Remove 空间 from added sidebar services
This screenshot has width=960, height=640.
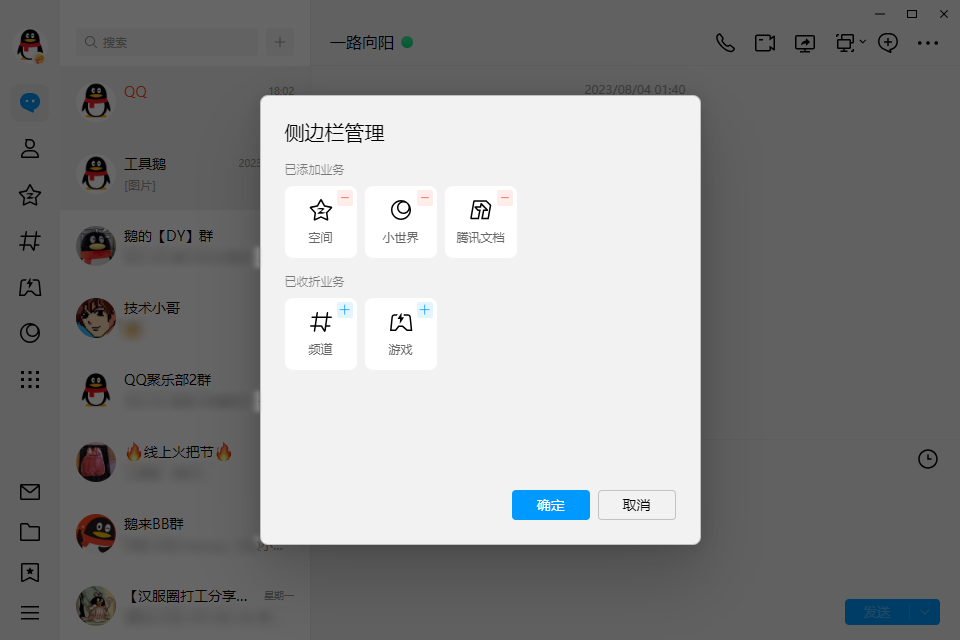pos(345,198)
